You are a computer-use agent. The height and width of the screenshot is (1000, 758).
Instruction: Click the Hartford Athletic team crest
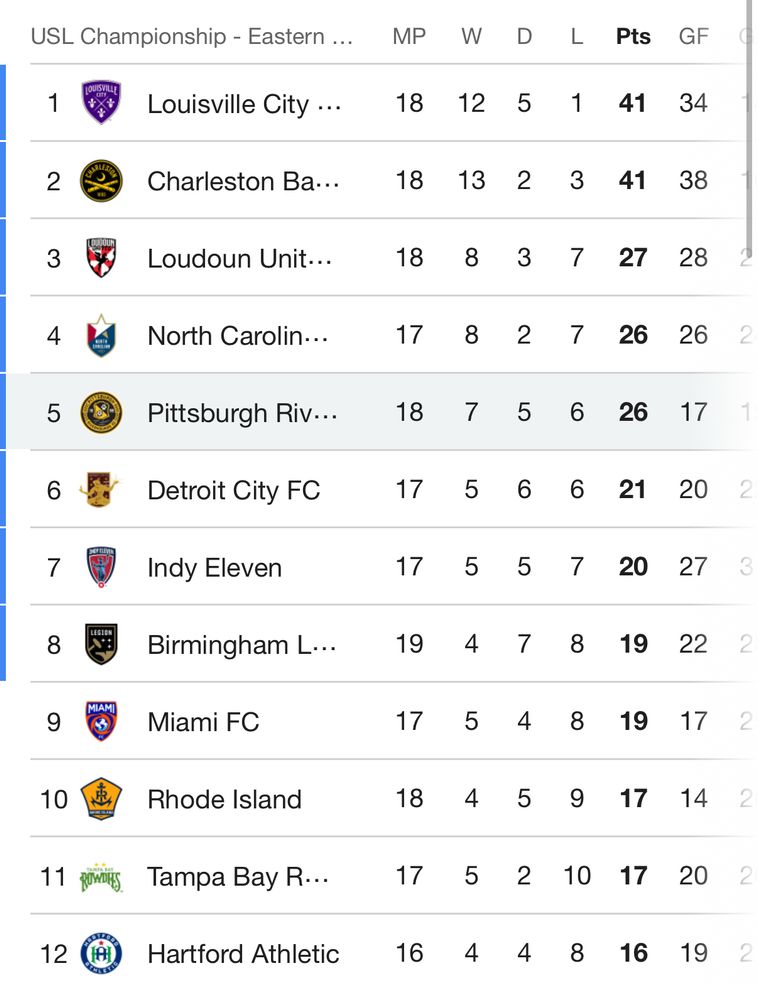point(101,953)
